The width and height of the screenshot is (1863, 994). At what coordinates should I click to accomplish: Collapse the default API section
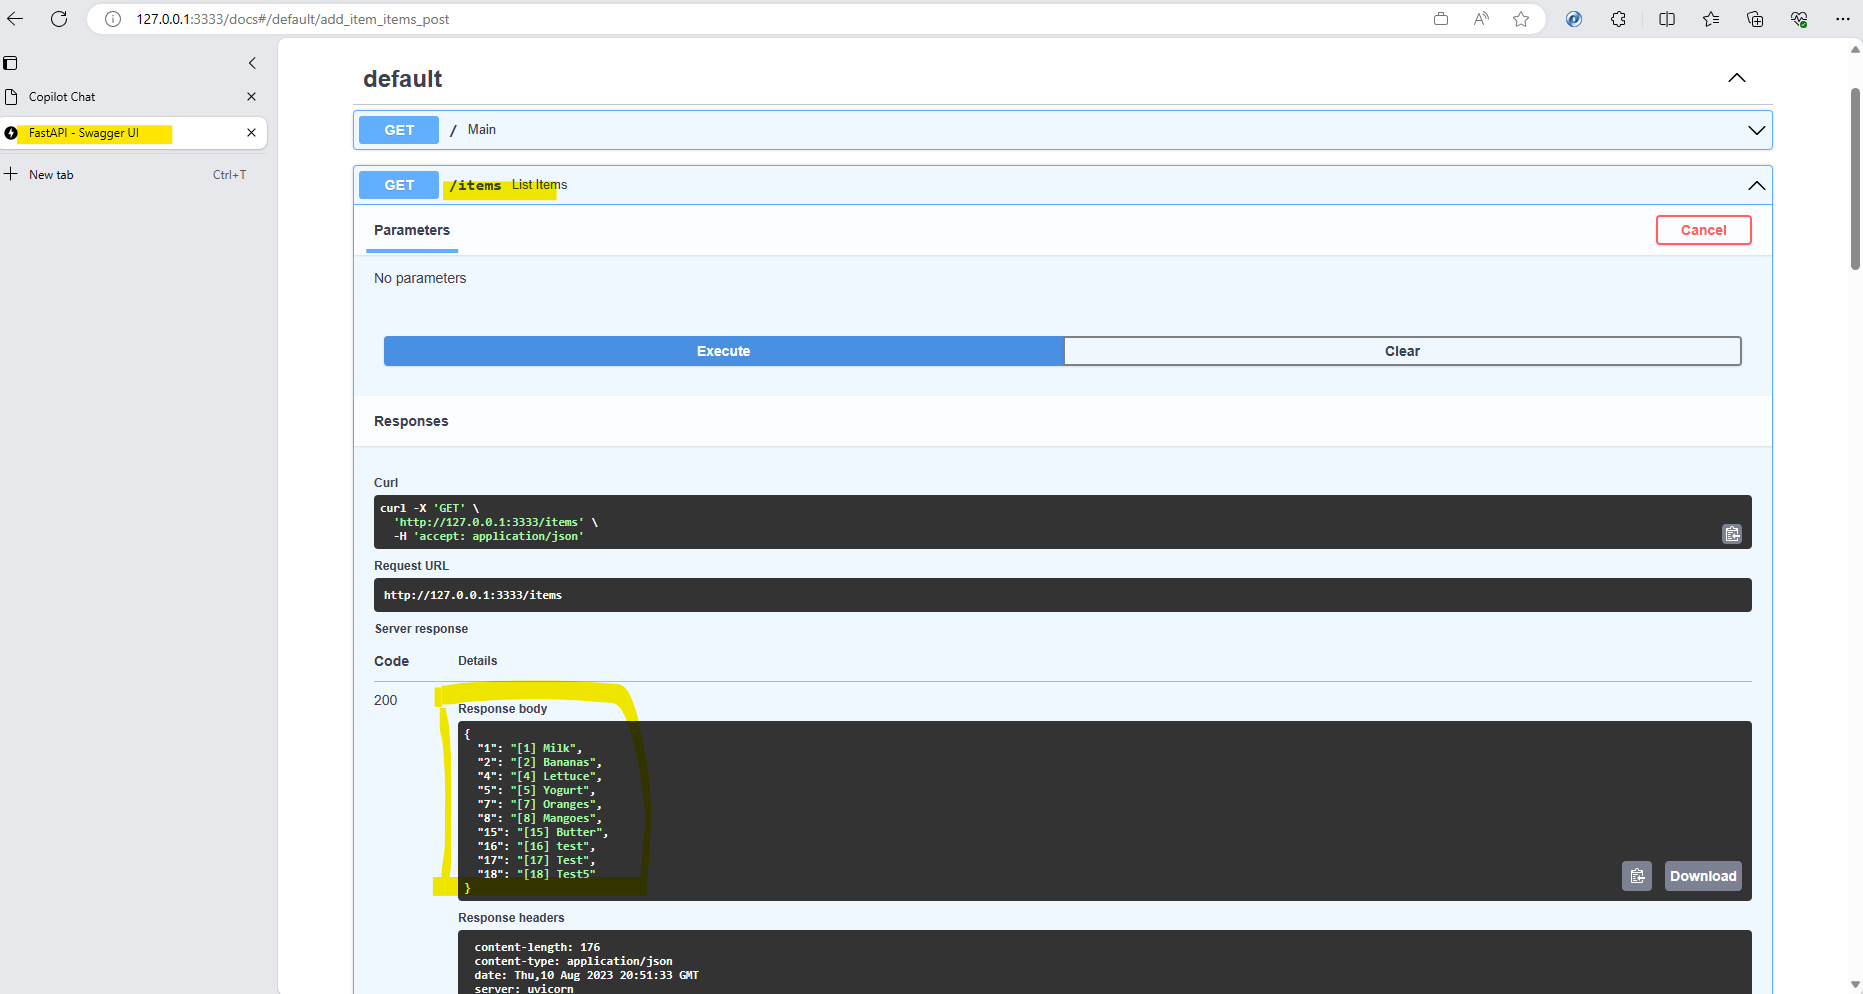point(1736,78)
